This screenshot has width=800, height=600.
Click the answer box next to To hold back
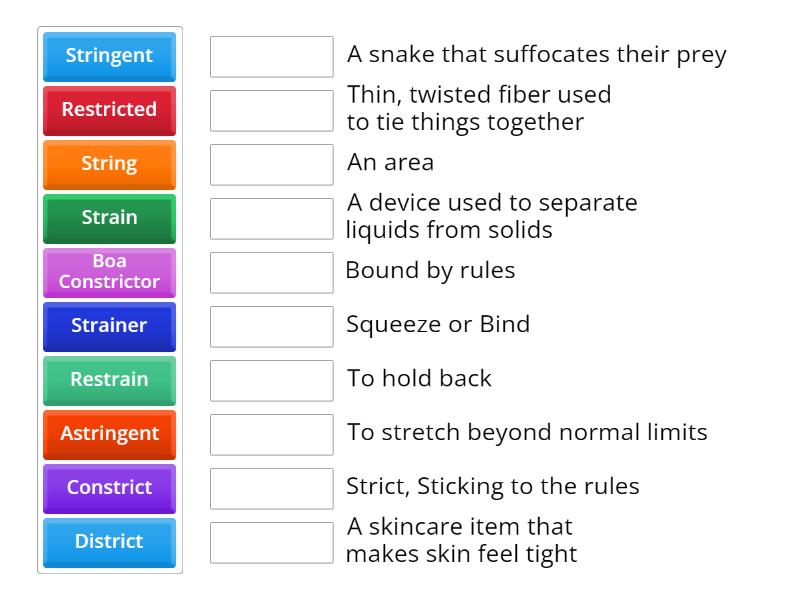271,380
